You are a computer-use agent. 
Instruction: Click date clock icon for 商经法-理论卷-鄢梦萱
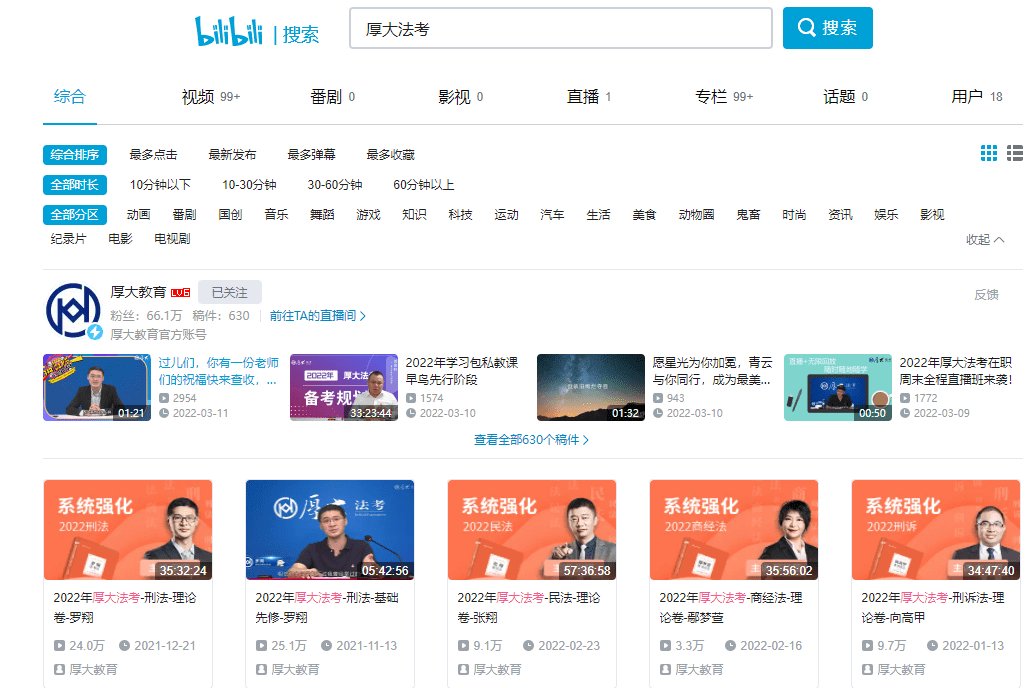[730, 646]
